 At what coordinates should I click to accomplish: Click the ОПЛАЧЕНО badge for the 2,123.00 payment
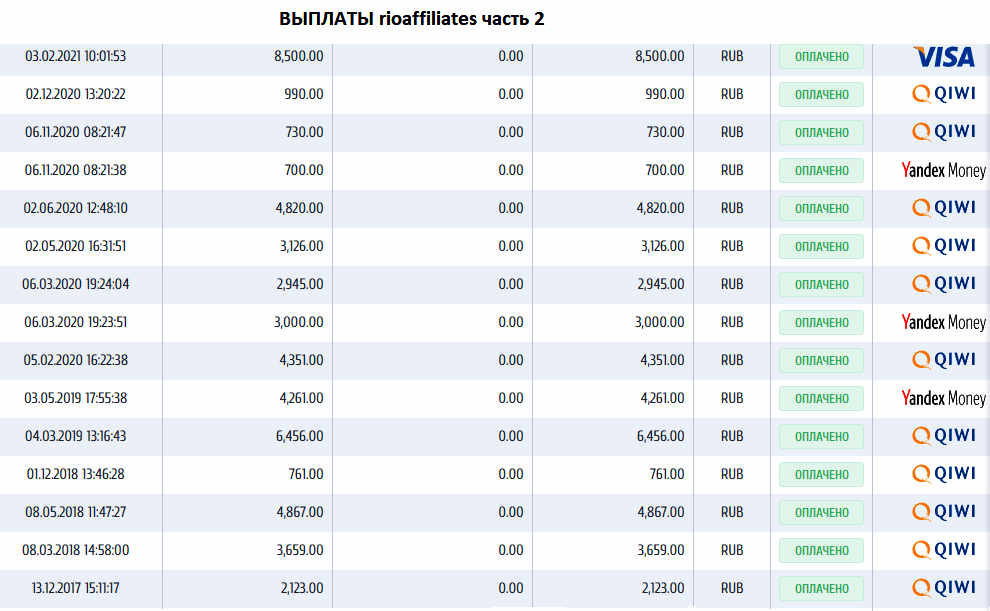point(821,588)
